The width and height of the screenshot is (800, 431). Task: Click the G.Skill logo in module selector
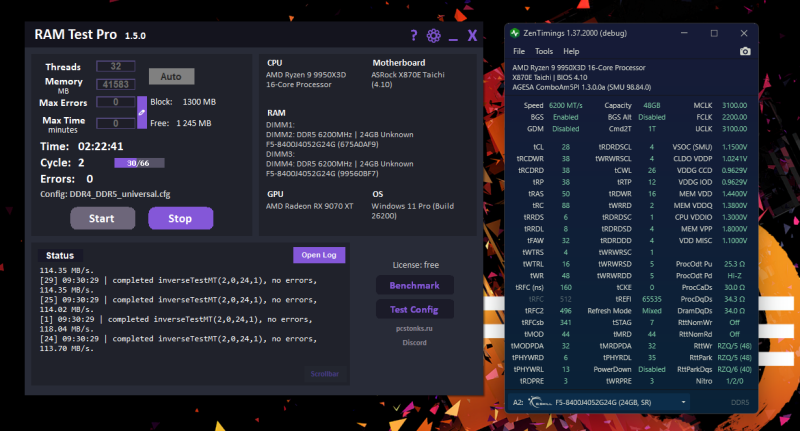point(539,402)
